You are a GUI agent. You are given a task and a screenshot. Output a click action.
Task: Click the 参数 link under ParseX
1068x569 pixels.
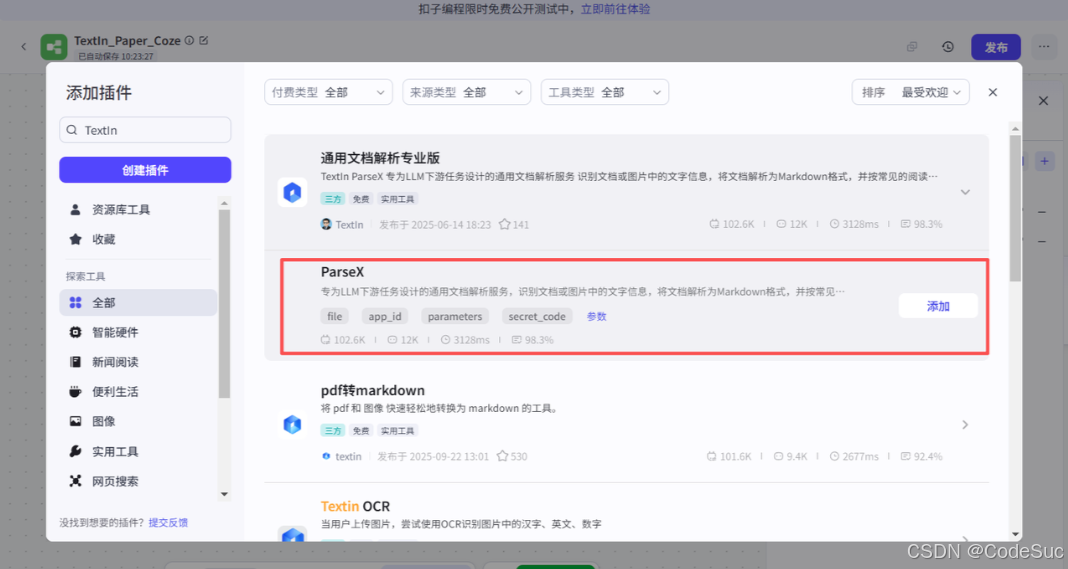point(597,316)
